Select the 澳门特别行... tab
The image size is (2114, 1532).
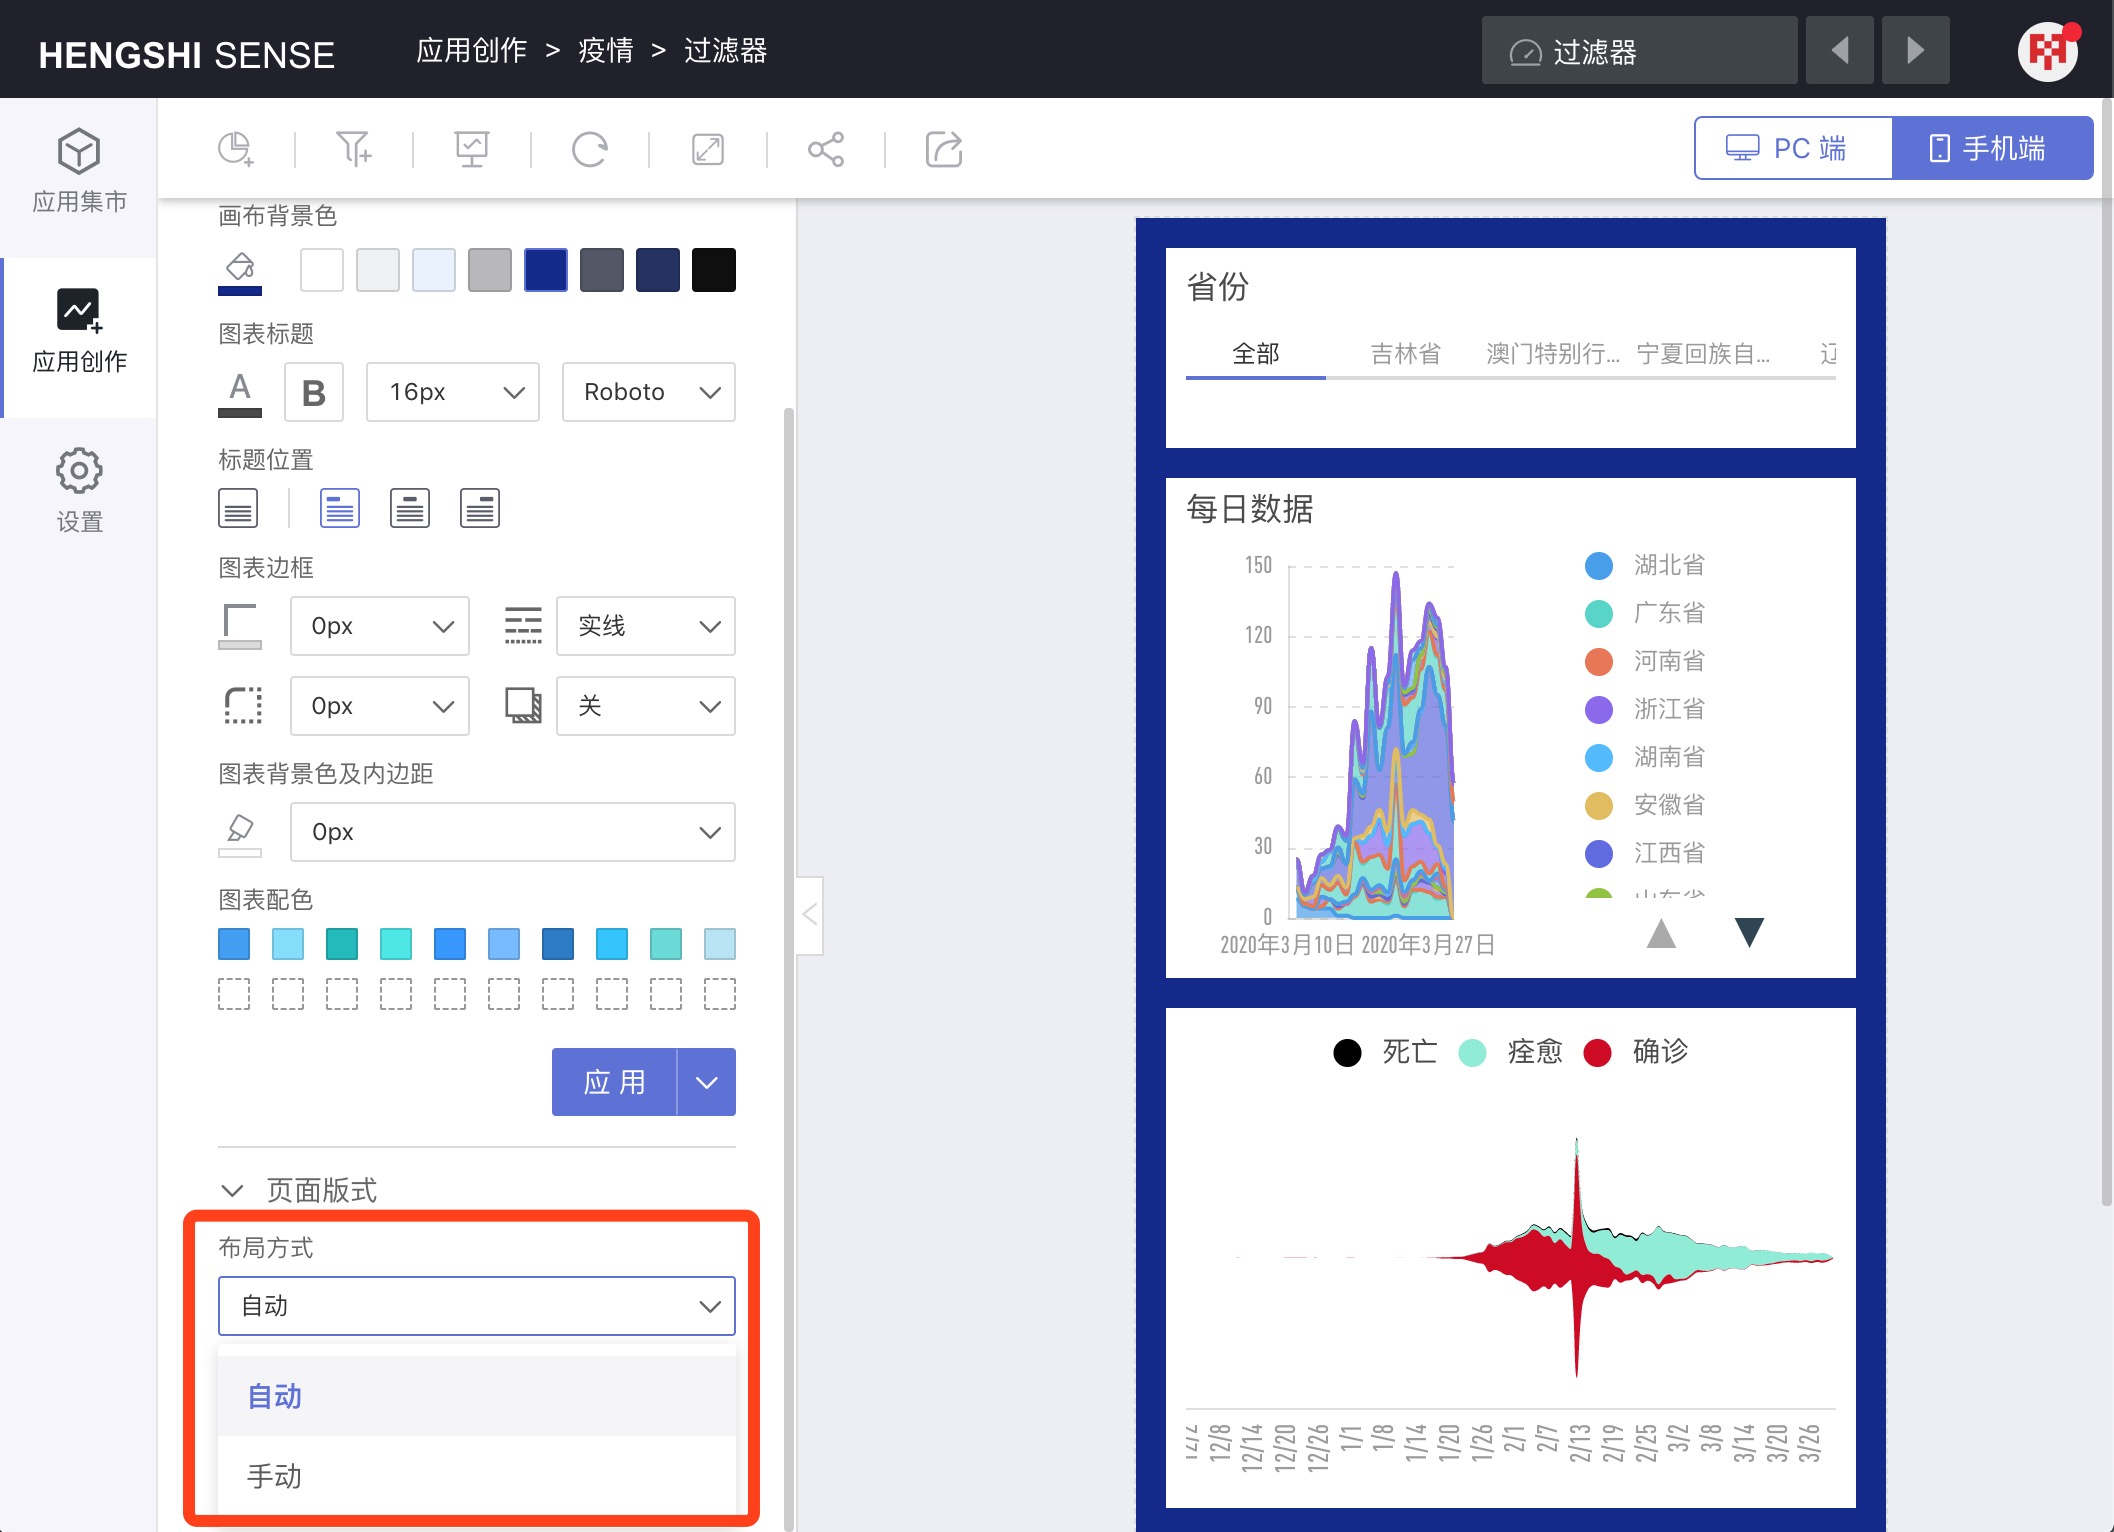pyautogui.click(x=1553, y=354)
